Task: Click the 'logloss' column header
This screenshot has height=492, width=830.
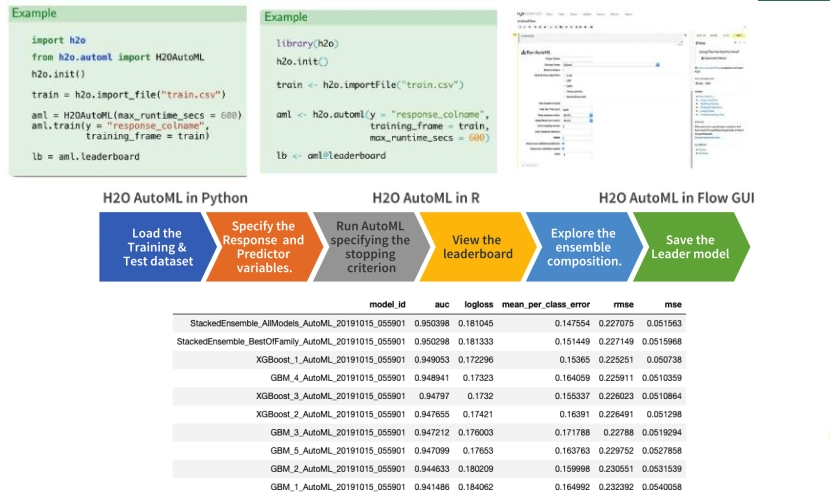Action: click(x=479, y=305)
